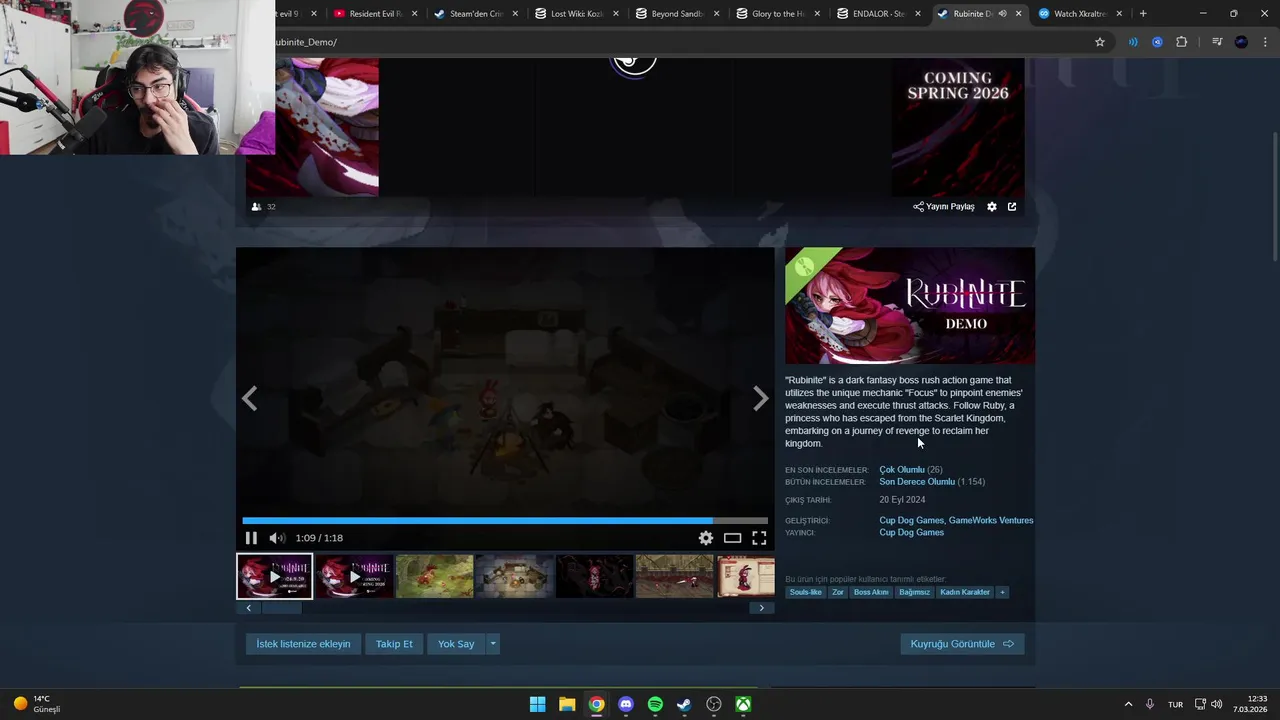
Task: Add a tag with plus button
Action: tap(1002, 592)
